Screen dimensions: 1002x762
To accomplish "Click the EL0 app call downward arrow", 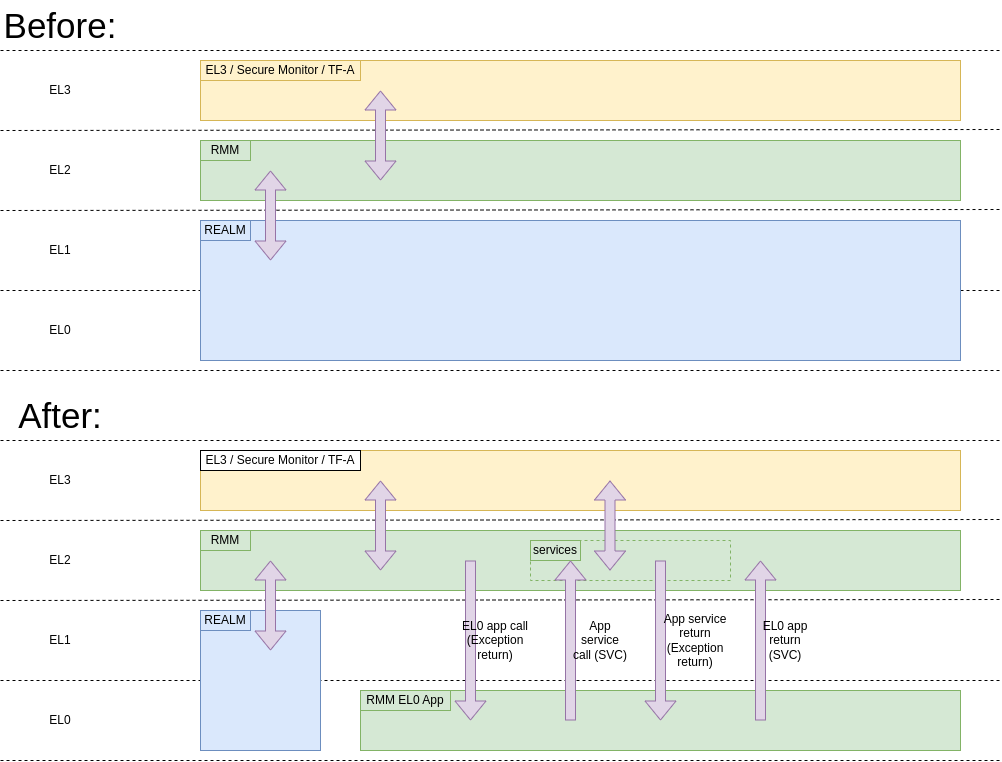I will tap(470, 600).
